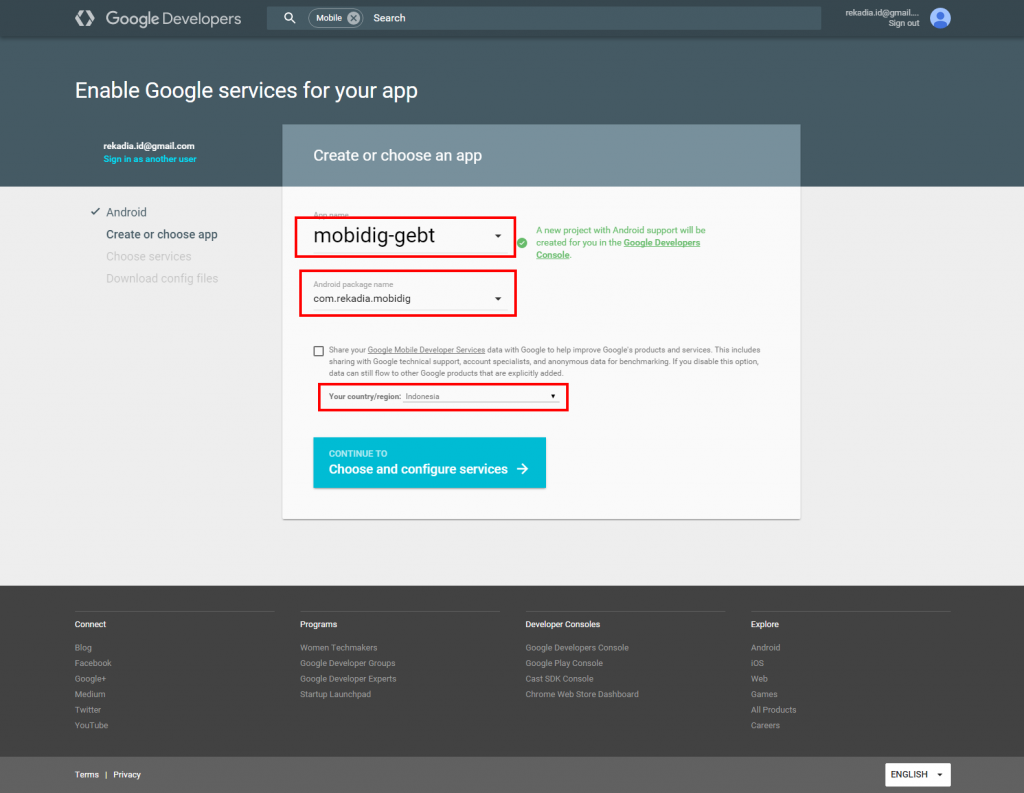Open Google Mobile Developer Services link
The height and width of the screenshot is (793, 1024).
click(426, 350)
